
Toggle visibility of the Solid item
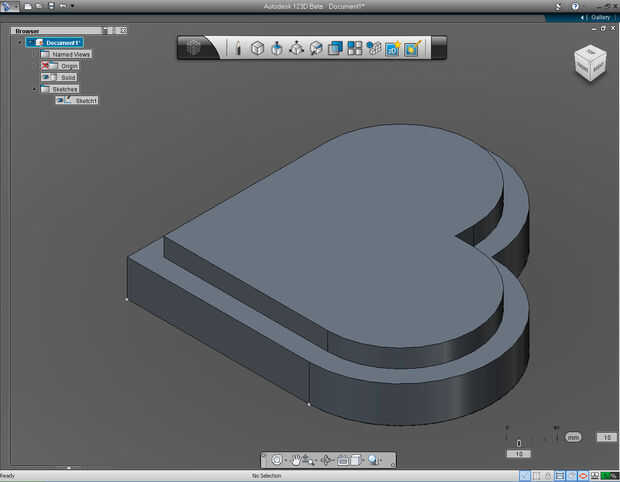tap(46, 77)
